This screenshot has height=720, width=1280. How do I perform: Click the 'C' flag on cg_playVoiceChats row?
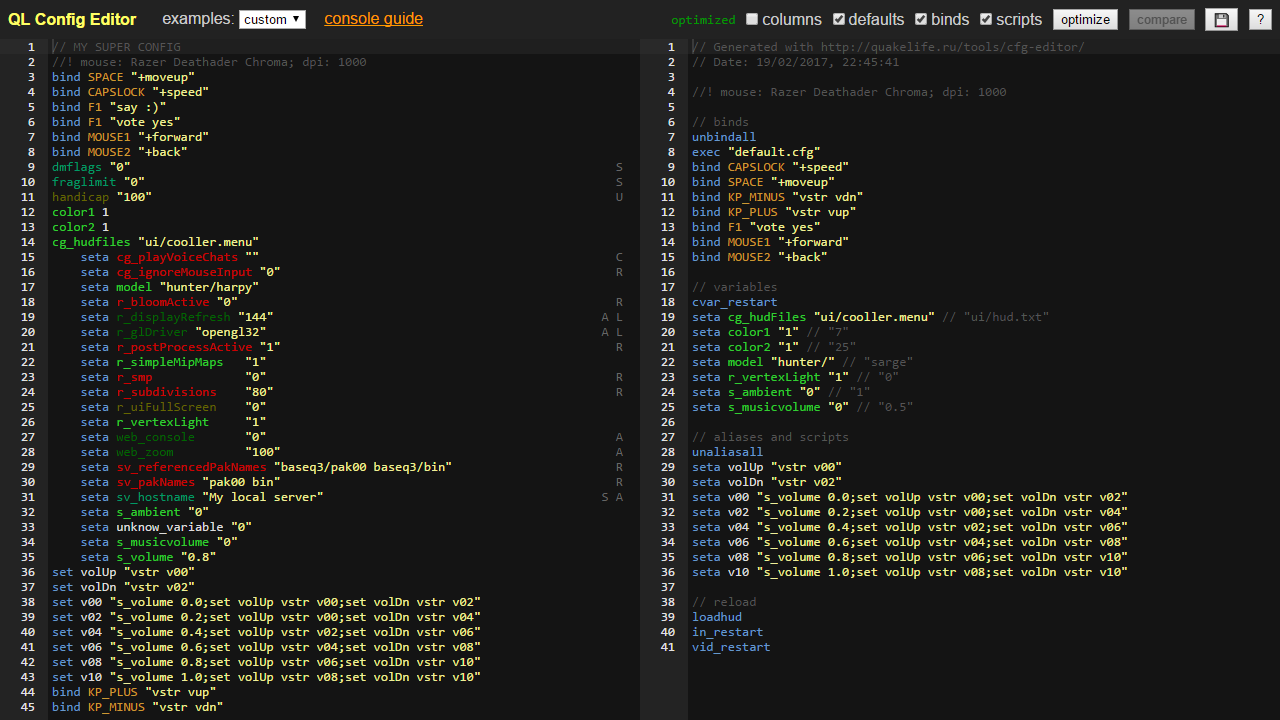click(x=619, y=257)
